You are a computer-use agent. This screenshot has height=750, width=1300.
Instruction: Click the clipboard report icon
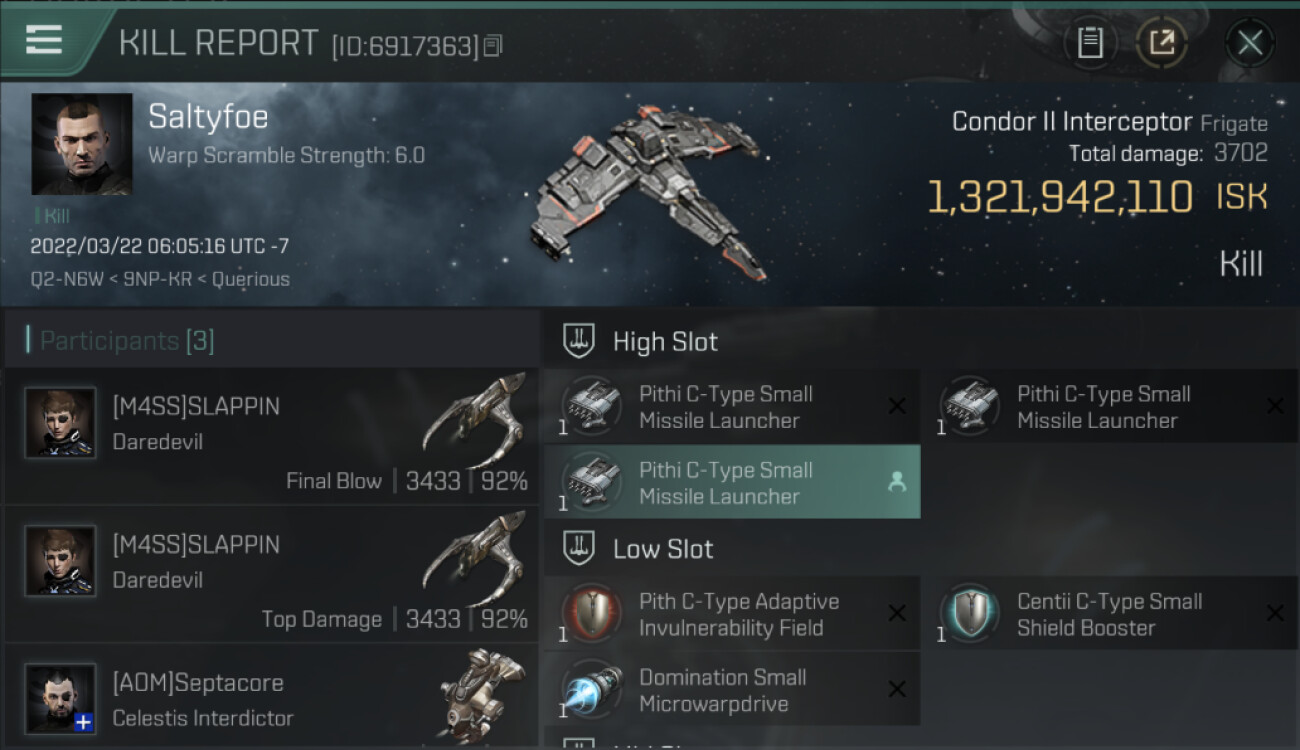click(1090, 42)
